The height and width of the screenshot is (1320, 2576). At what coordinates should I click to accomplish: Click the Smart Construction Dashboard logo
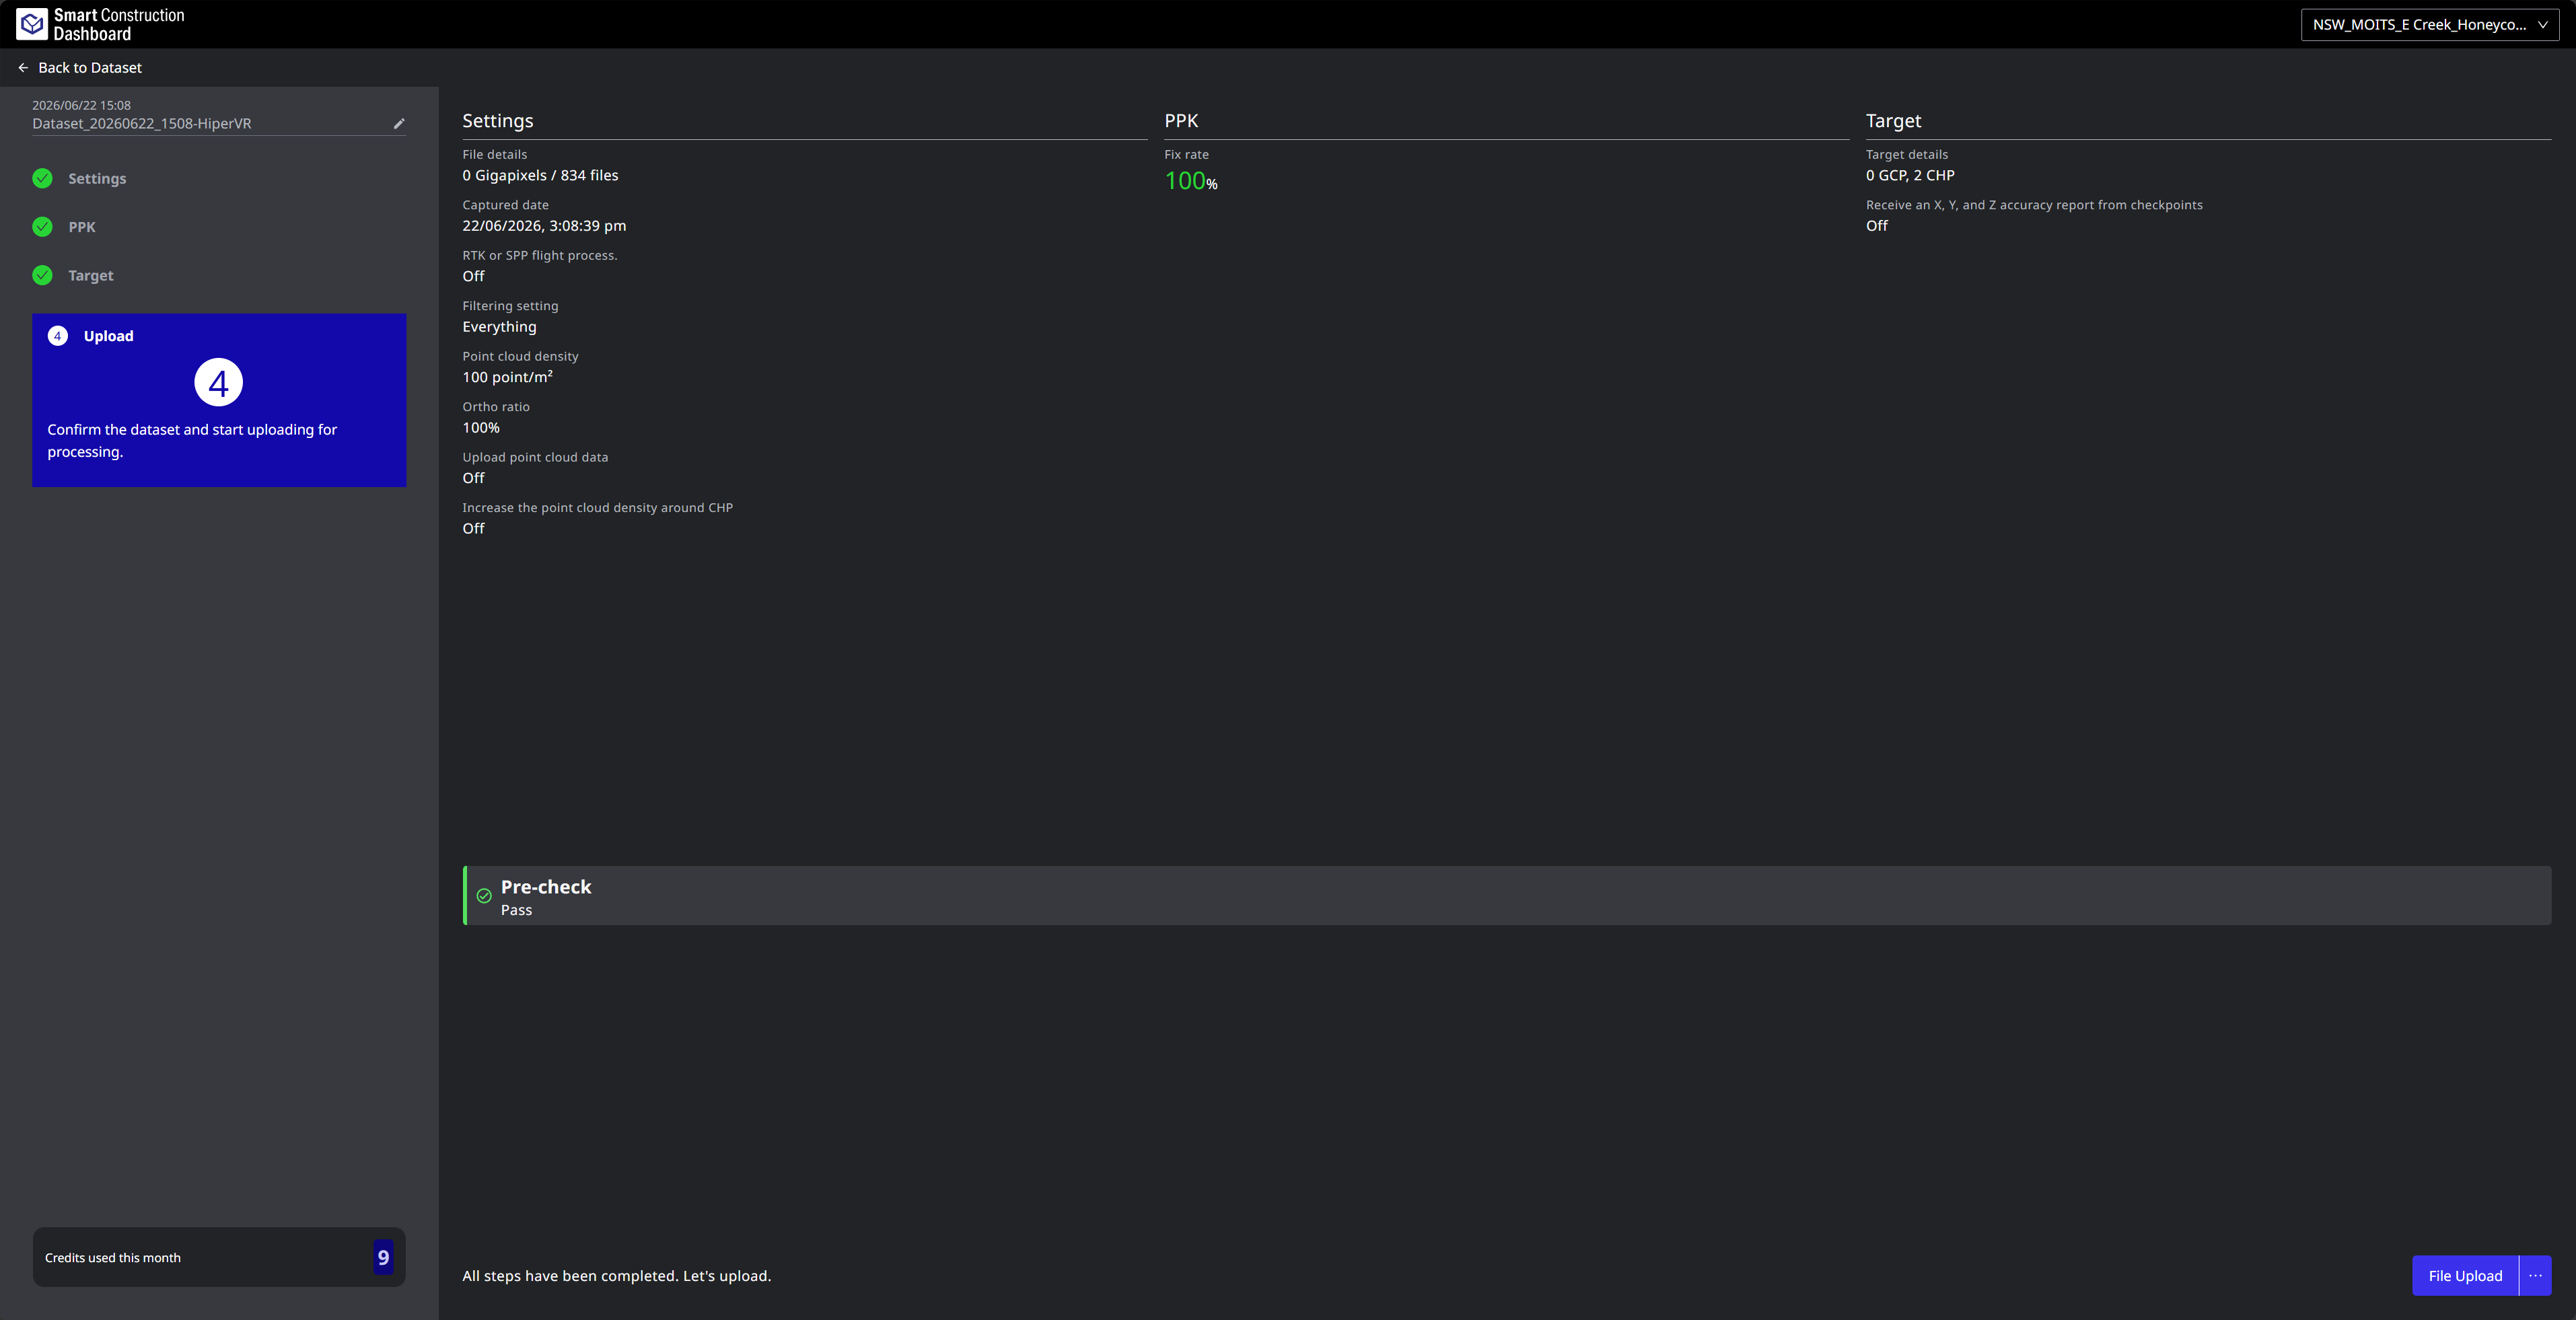100,24
